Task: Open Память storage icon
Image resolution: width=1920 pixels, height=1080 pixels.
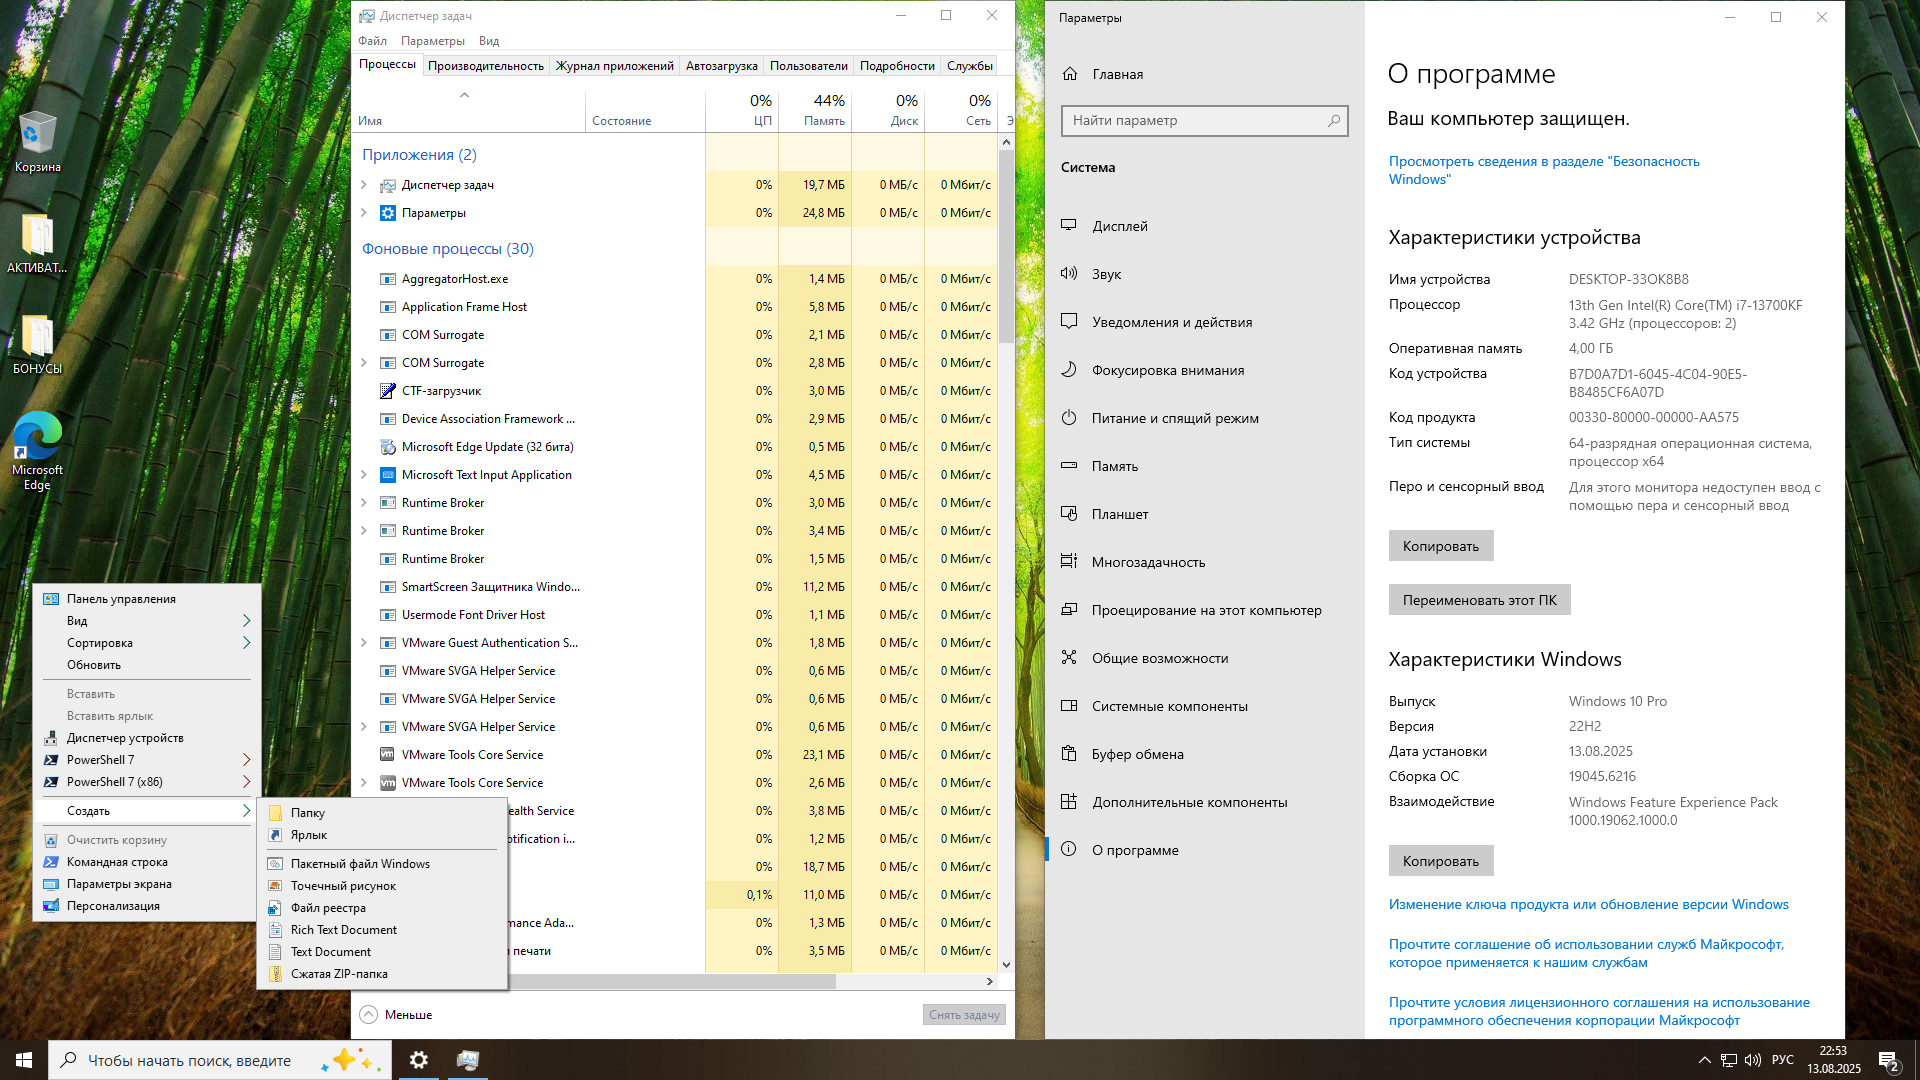Action: 1069,466
